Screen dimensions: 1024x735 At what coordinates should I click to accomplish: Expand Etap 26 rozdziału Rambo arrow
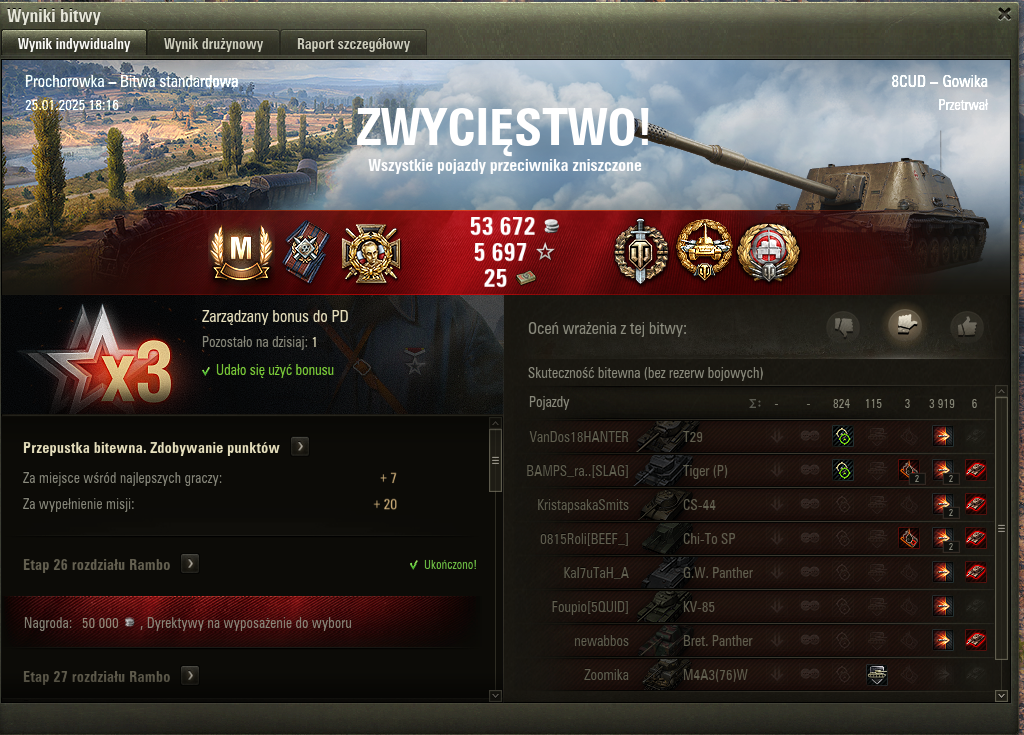(190, 564)
